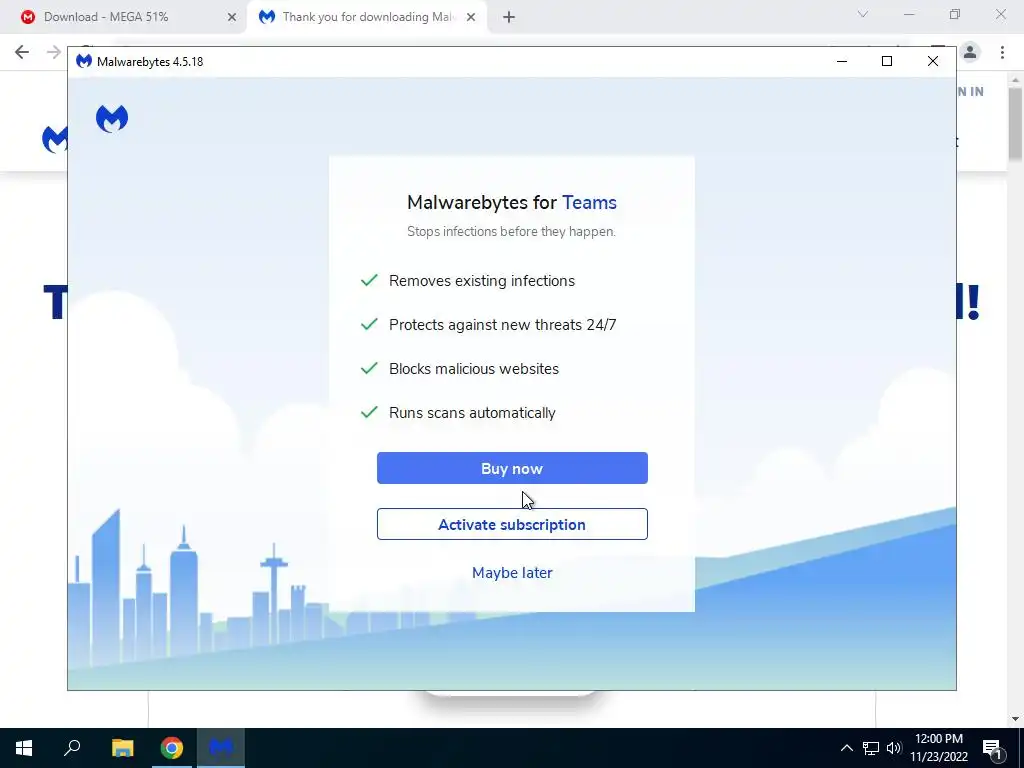Open File Explorer from taskbar
Image resolution: width=1024 pixels, height=768 pixels.
(x=122, y=748)
